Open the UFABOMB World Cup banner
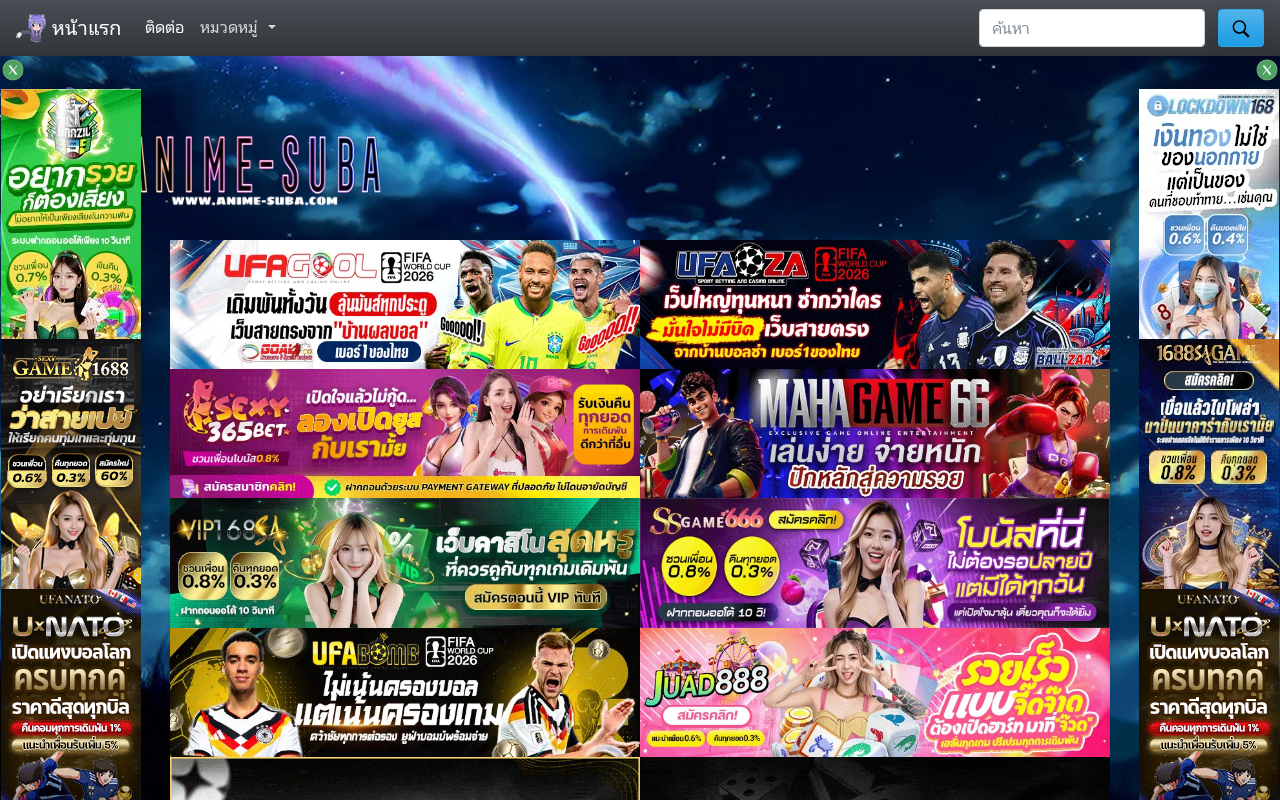The width and height of the screenshot is (1280, 800). coord(405,692)
